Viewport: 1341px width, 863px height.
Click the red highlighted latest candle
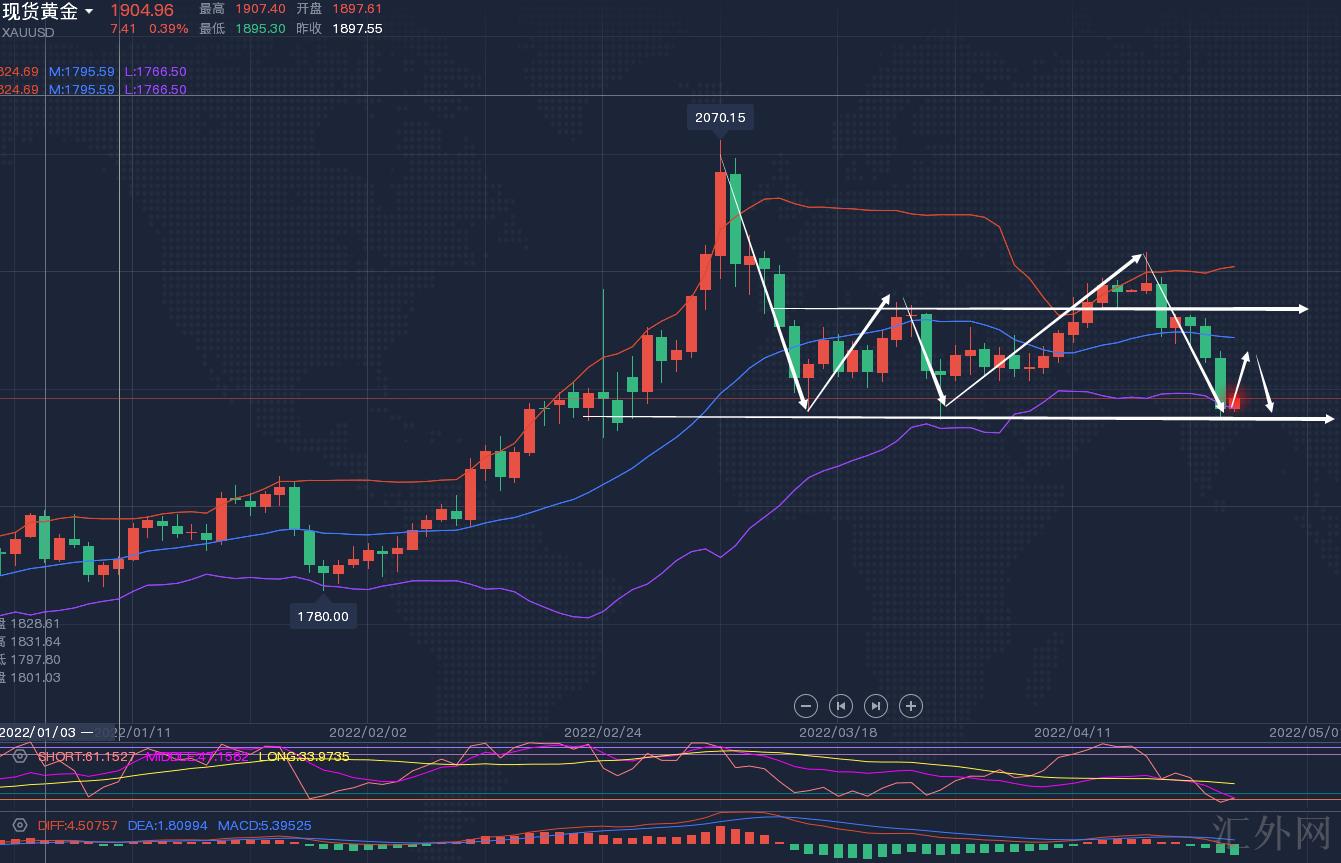(1233, 402)
